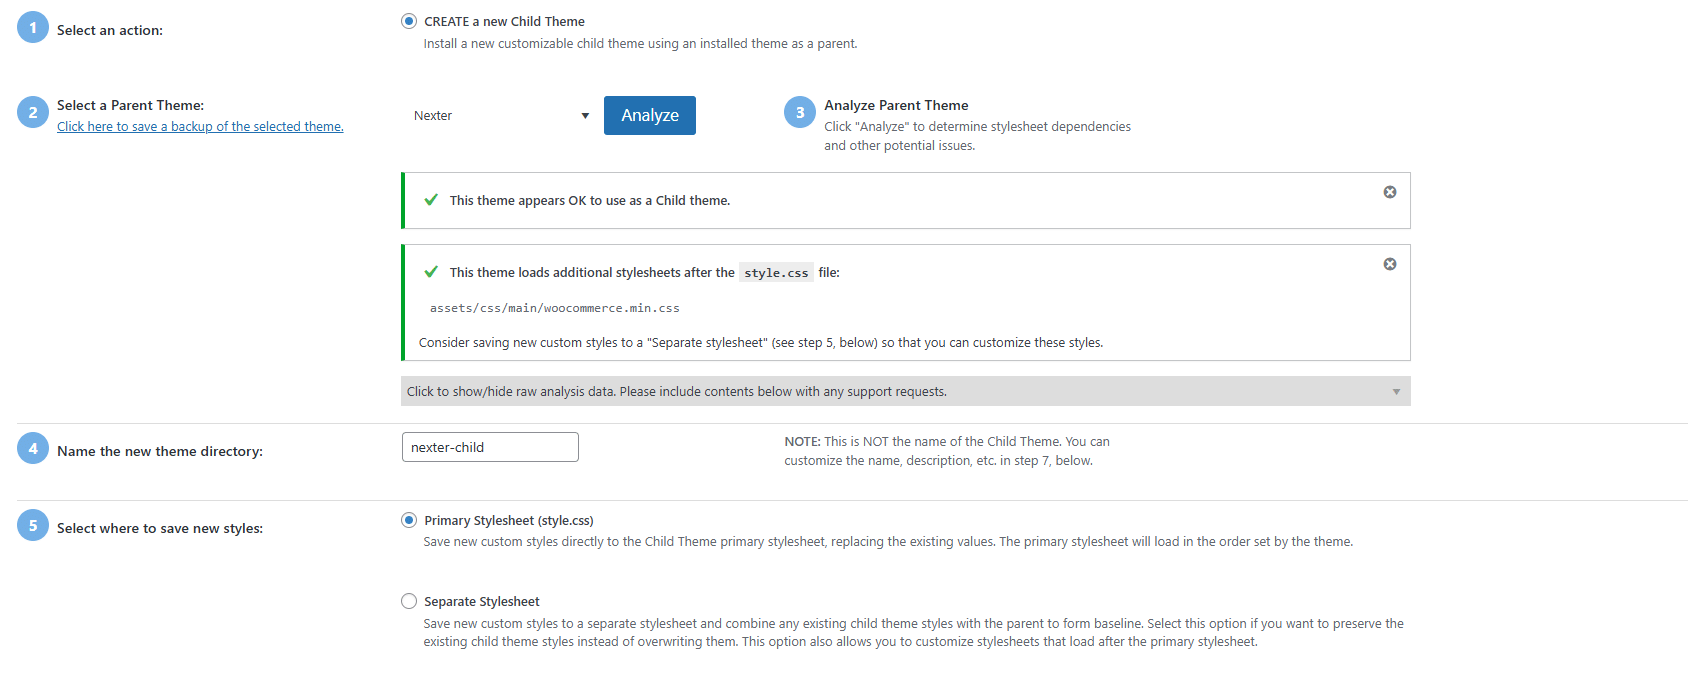The height and width of the screenshot is (678, 1688).
Task: Dismiss the additional stylesheets notice
Action: (x=1389, y=264)
